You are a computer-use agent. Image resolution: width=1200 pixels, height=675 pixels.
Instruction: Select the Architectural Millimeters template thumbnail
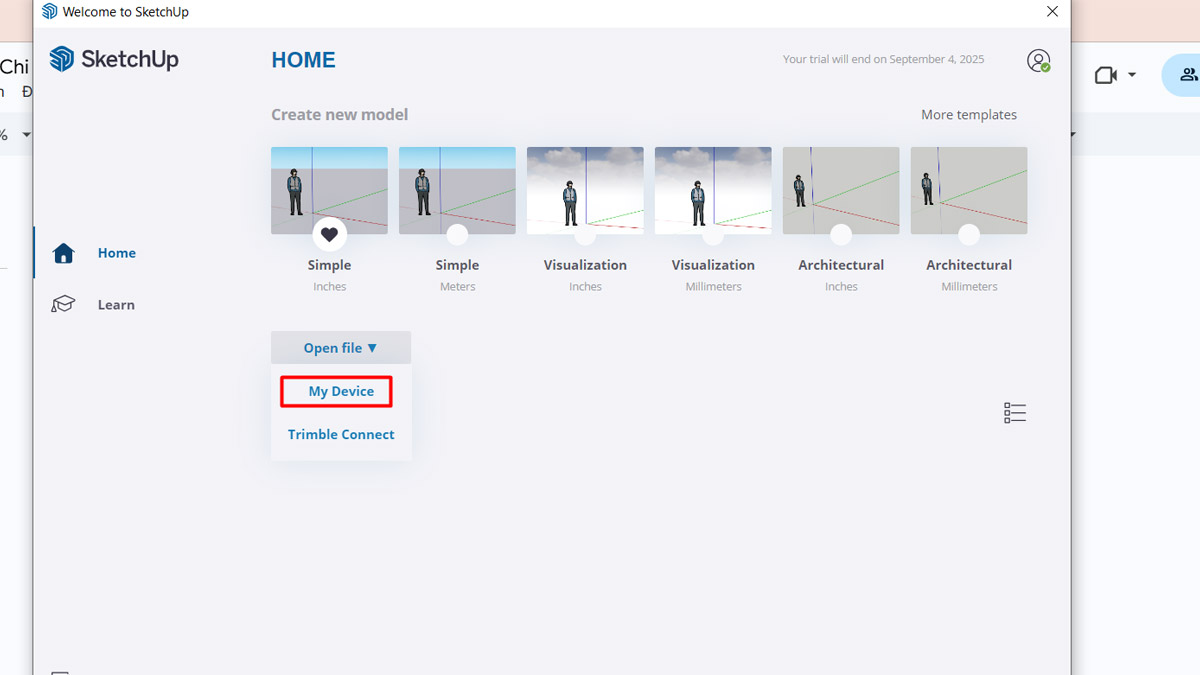coord(969,190)
